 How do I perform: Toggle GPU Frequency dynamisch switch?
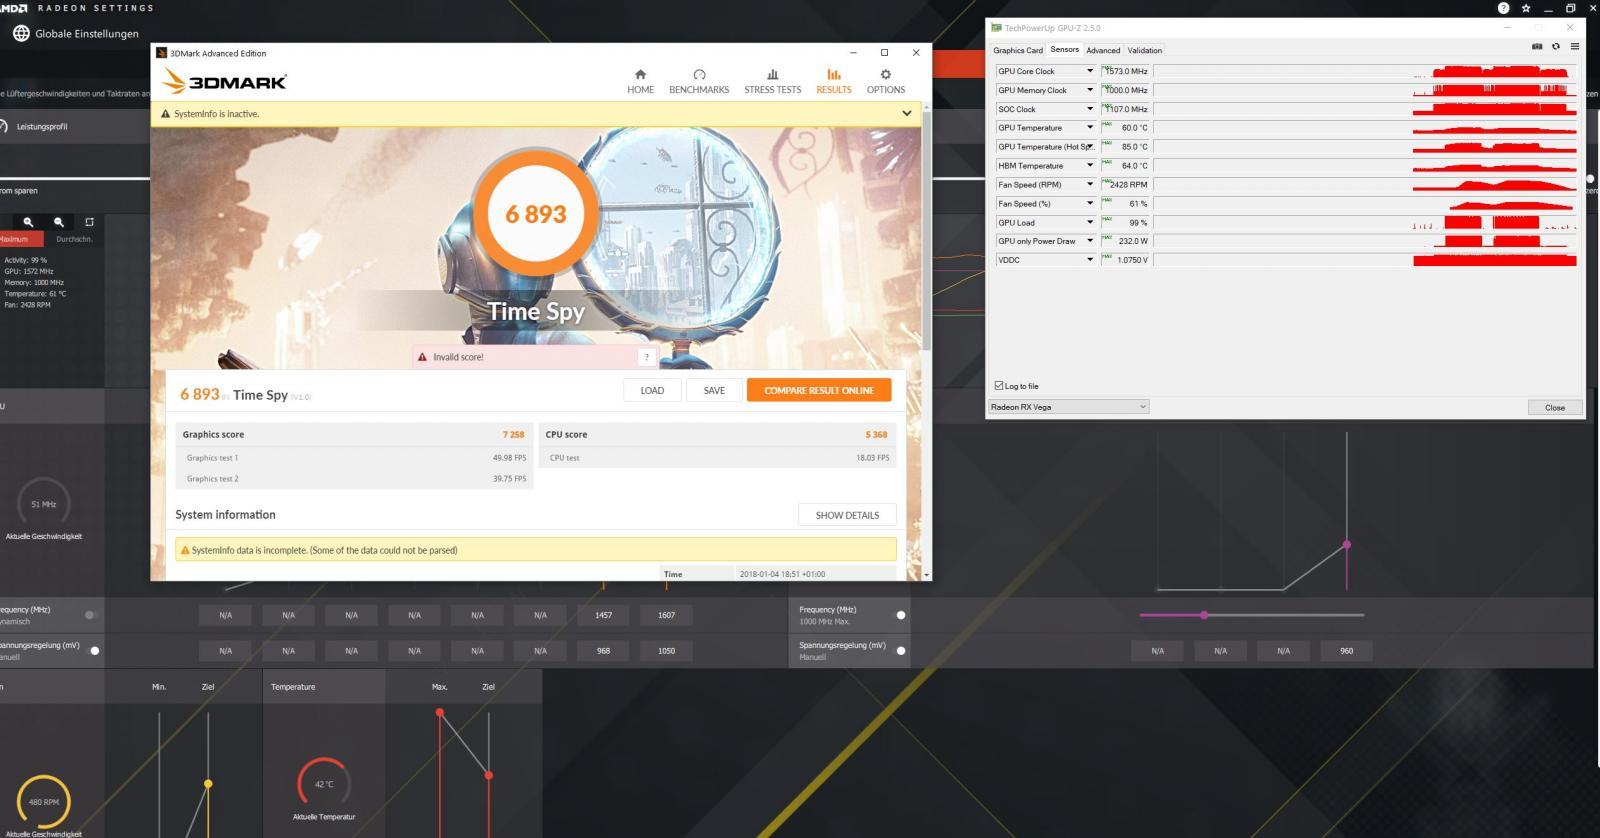click(90, 615)
